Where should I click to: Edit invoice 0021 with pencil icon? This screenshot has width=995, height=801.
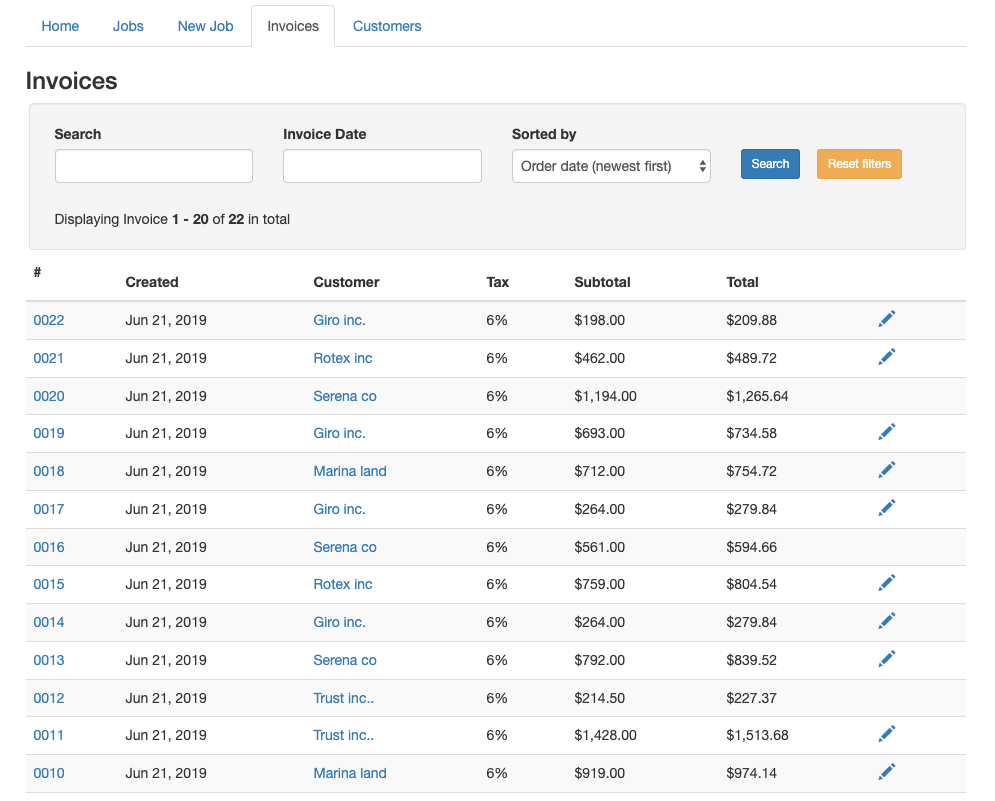(886, 357)
